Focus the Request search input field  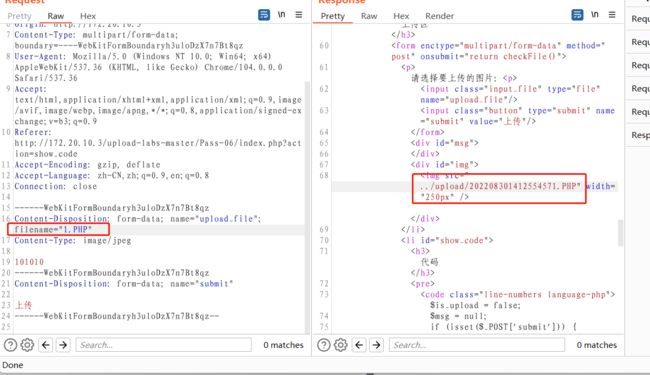(x=163, y=345)
